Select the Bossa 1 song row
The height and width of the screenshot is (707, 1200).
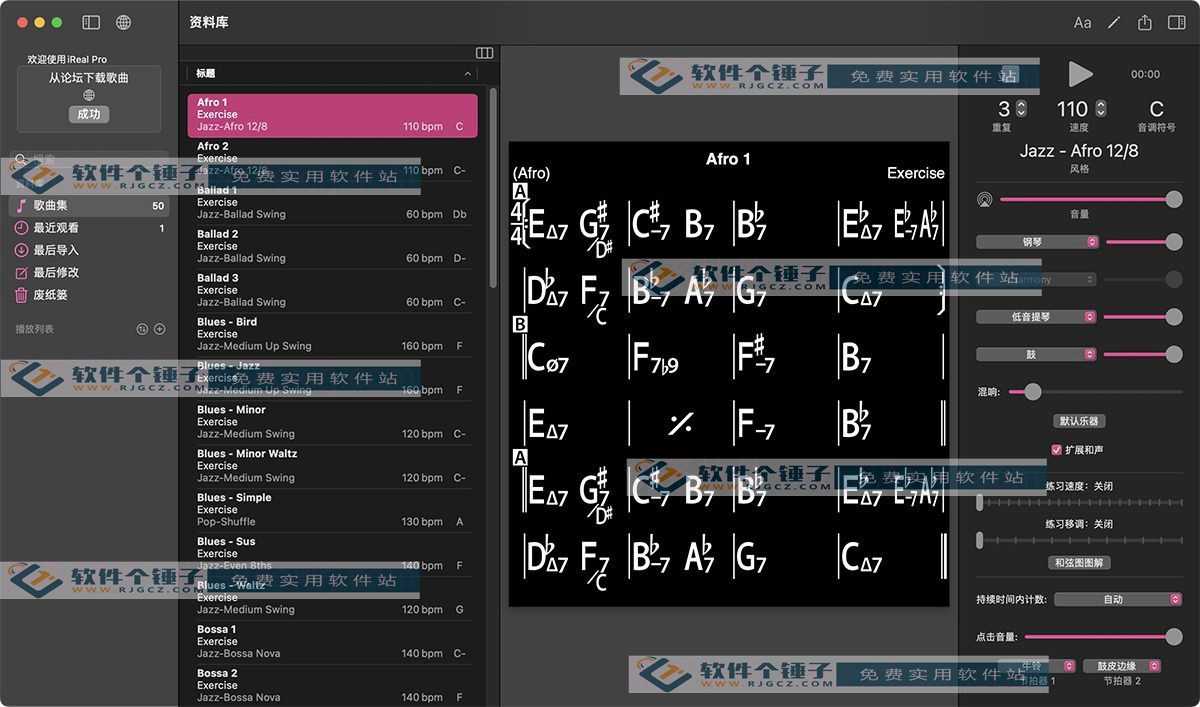point(332,642)
